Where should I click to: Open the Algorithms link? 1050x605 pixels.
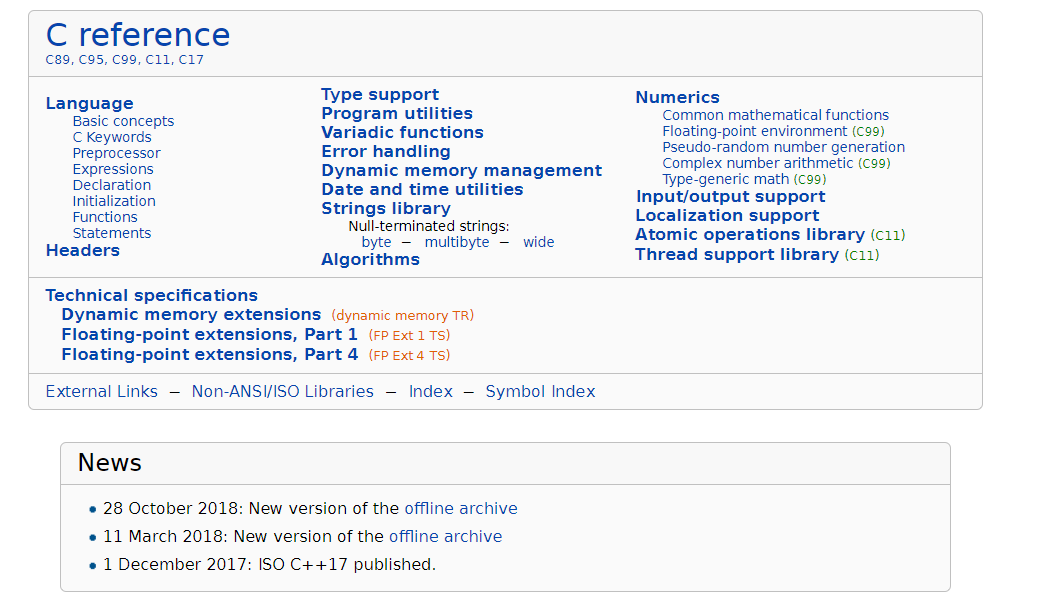click(x=370, y=260)
